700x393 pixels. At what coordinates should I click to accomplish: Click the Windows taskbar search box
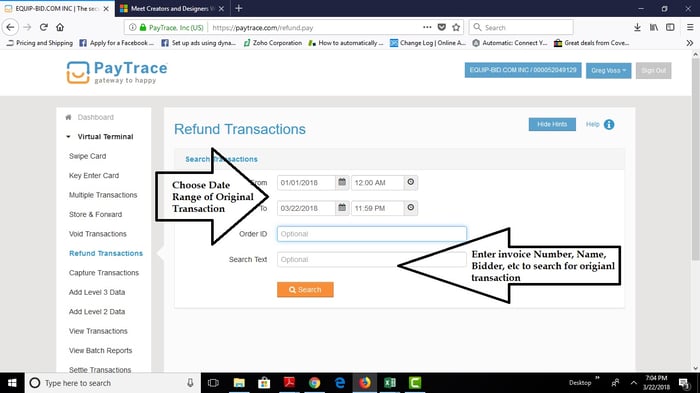click(x=112, y=383)
